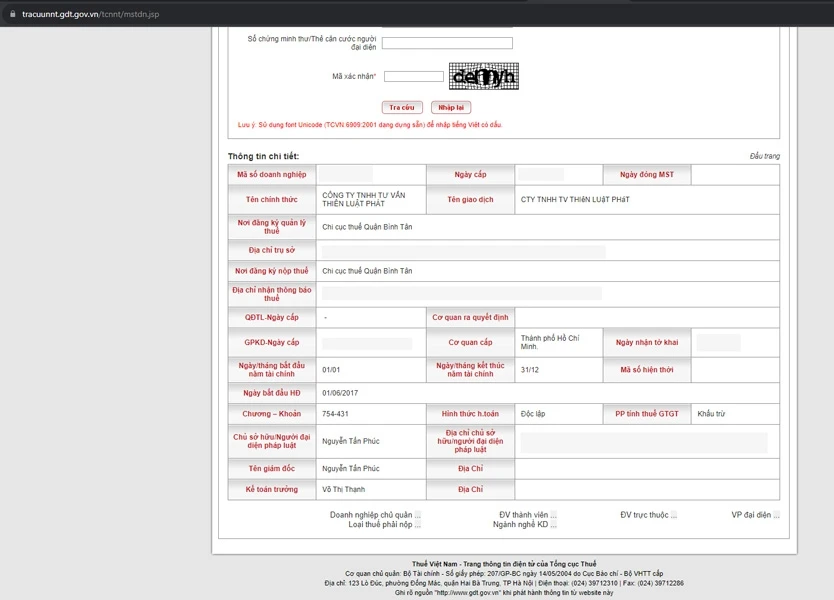Open VP đại diện details link
This screenshot has height=600, width=834.
coord(776,515)
